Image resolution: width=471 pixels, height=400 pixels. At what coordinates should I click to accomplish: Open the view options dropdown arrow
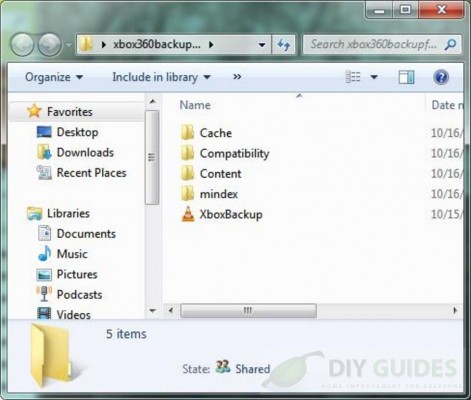point(374,77)
